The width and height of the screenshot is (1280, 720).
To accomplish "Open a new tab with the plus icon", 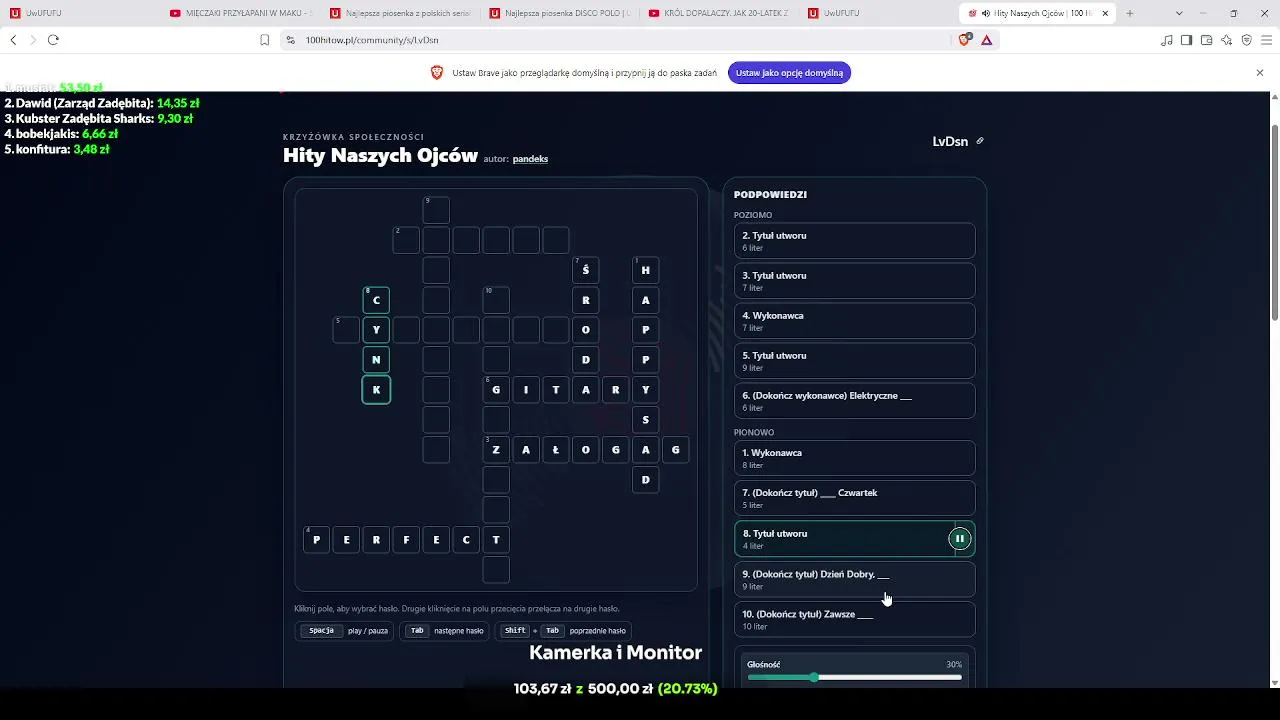I will (1130, 13).
